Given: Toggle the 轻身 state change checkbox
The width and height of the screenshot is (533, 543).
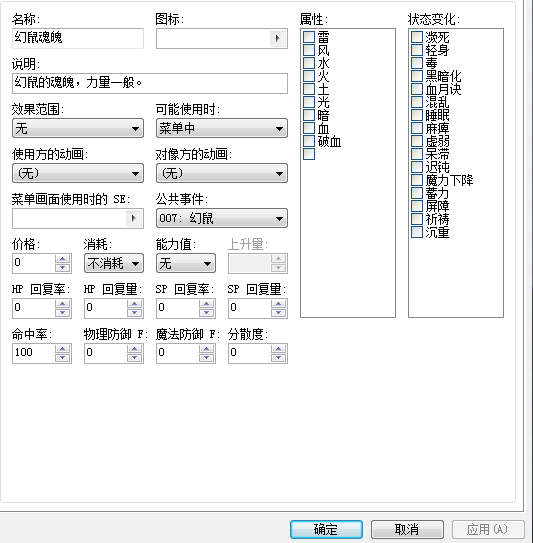Looking at the screenshot, I should tap(417, 50).
